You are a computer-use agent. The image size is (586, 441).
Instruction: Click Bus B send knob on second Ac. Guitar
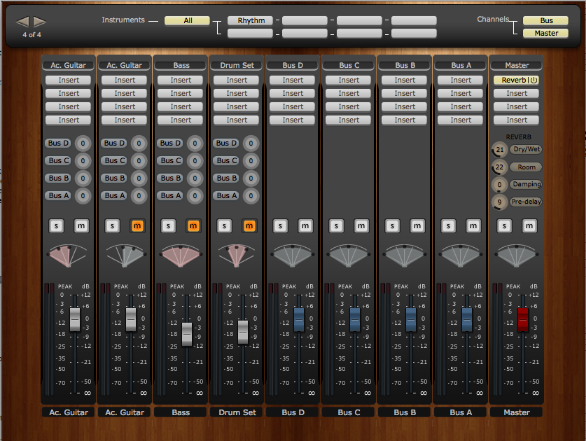tap(139, 178)
